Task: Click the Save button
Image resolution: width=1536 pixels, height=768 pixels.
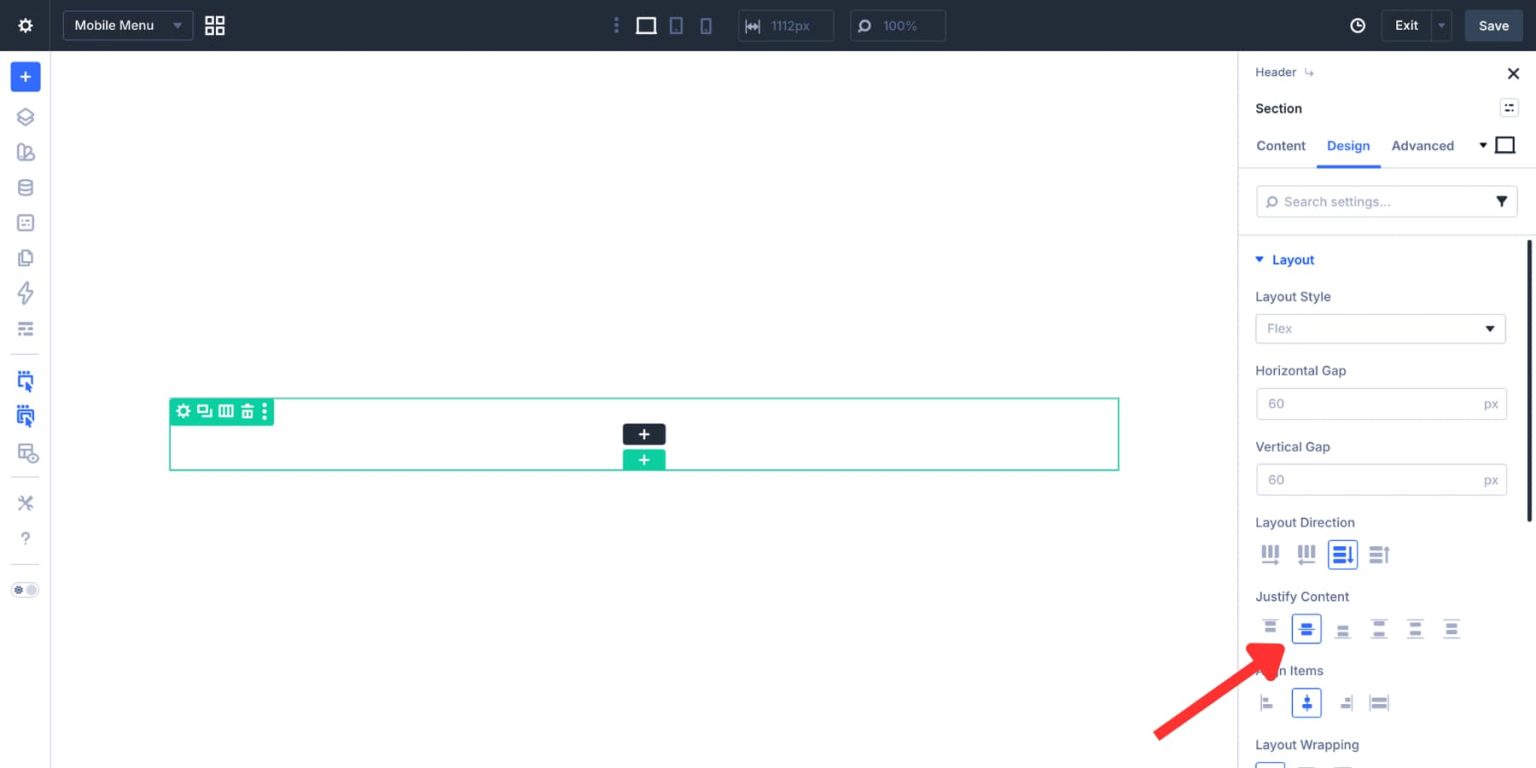Action: [1493, 26]
